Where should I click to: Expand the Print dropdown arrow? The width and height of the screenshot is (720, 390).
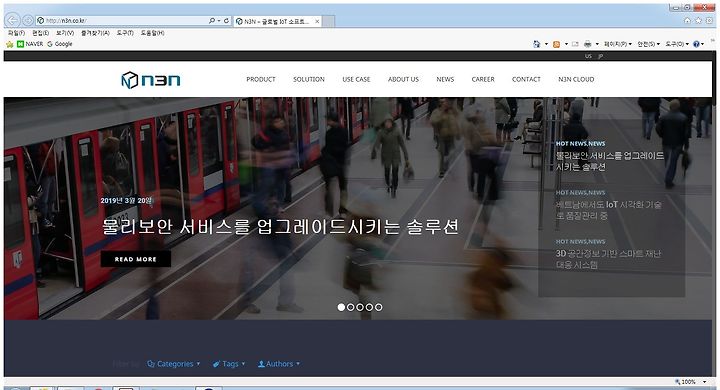coord(597,44)
